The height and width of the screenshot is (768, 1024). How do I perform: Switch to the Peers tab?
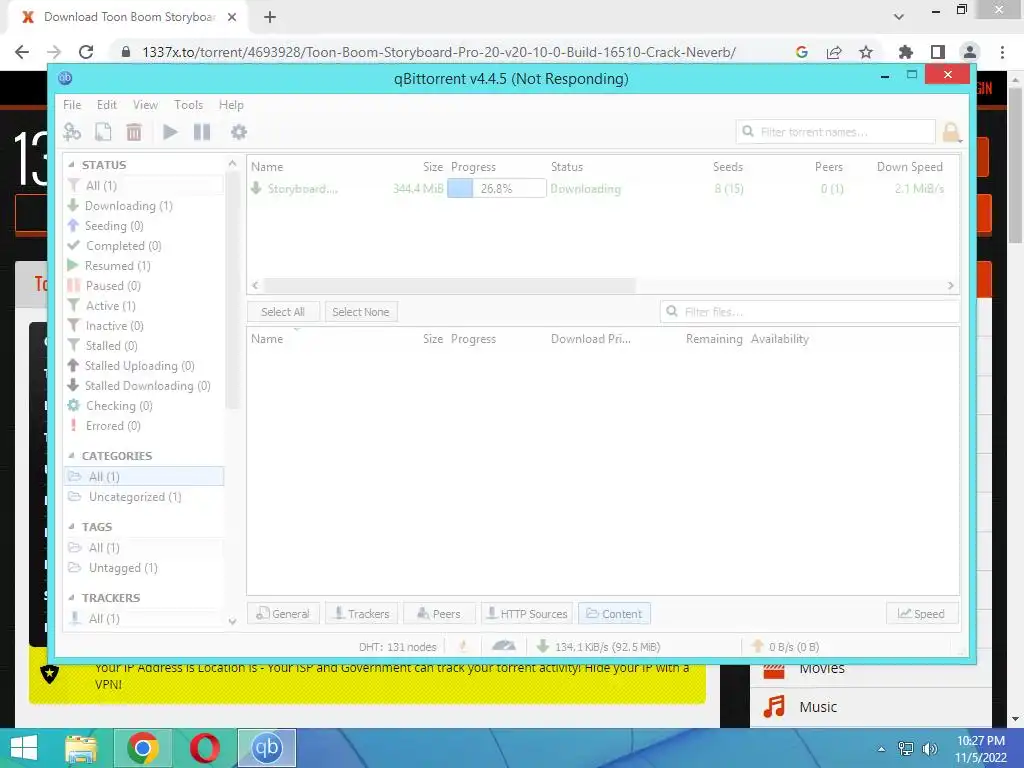tap(439, 614)
